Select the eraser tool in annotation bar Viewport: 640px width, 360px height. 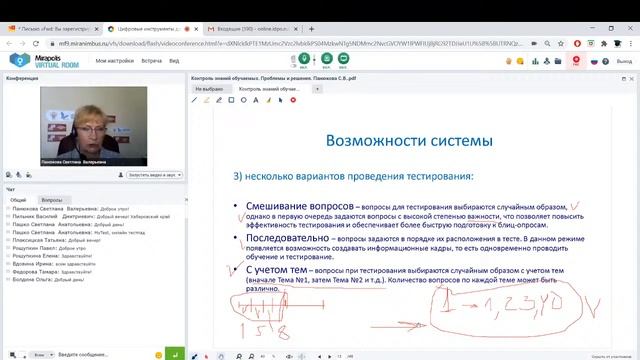pos(269,100)
